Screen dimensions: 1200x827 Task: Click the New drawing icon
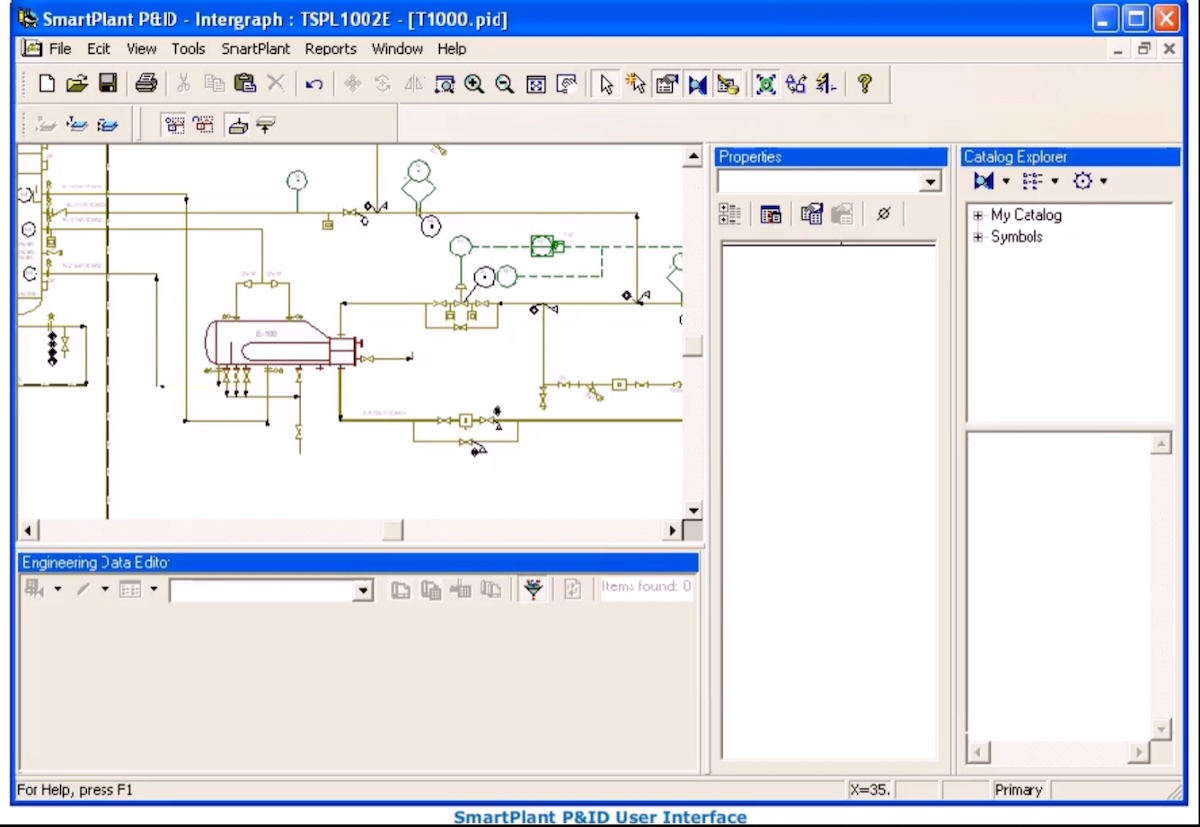(x=46, y=84)
